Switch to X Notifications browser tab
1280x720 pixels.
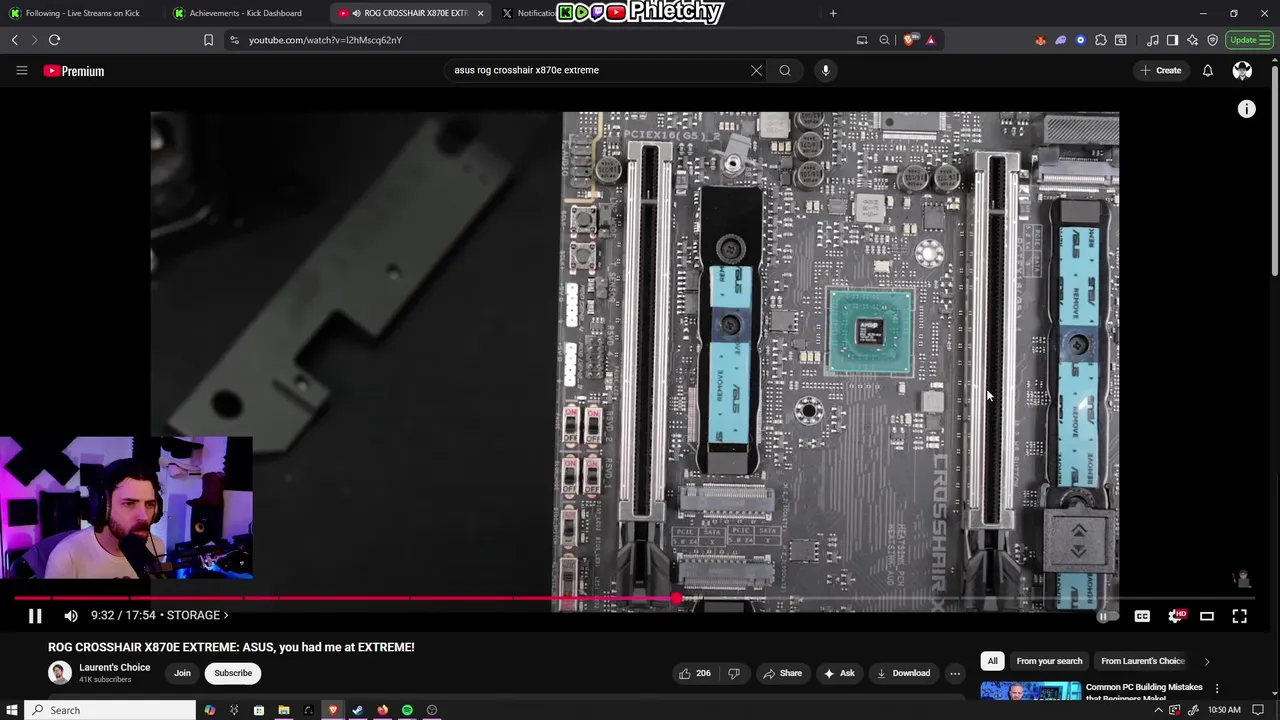point(528,13)
